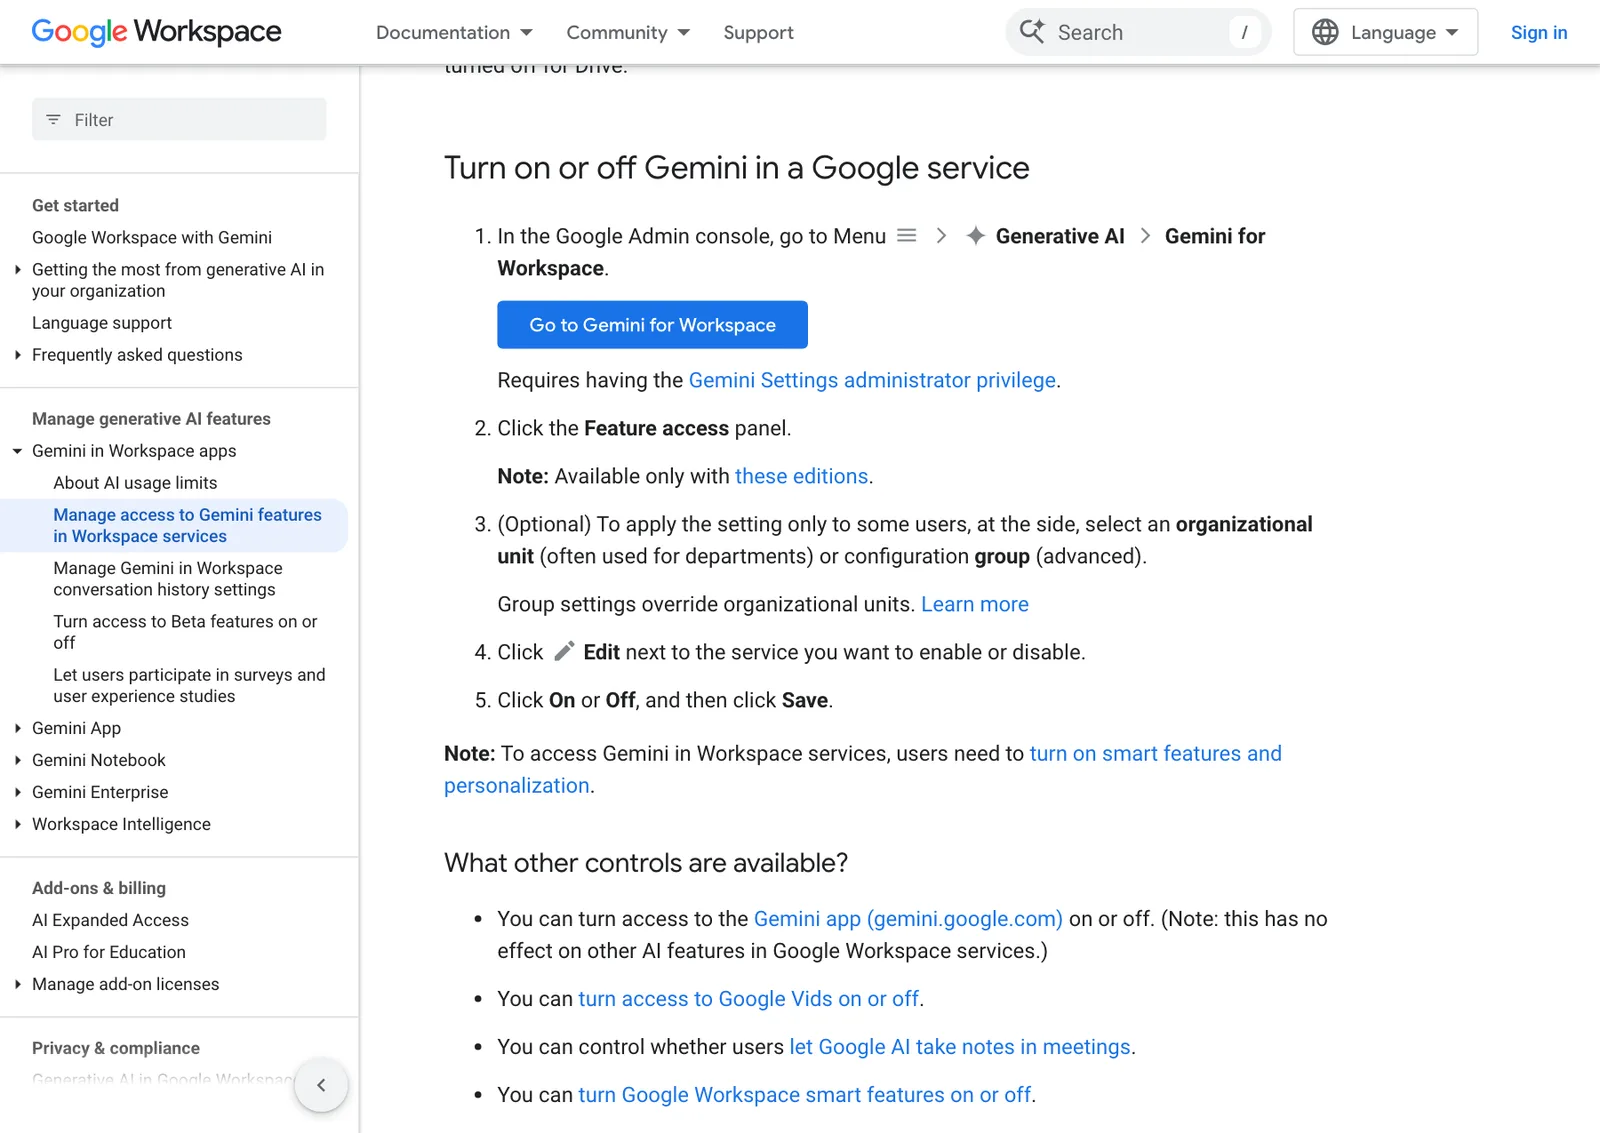Open 'Let users participate in surveys' sidebar item
The image size is (1600, 1133).
[x=189, y=686]
